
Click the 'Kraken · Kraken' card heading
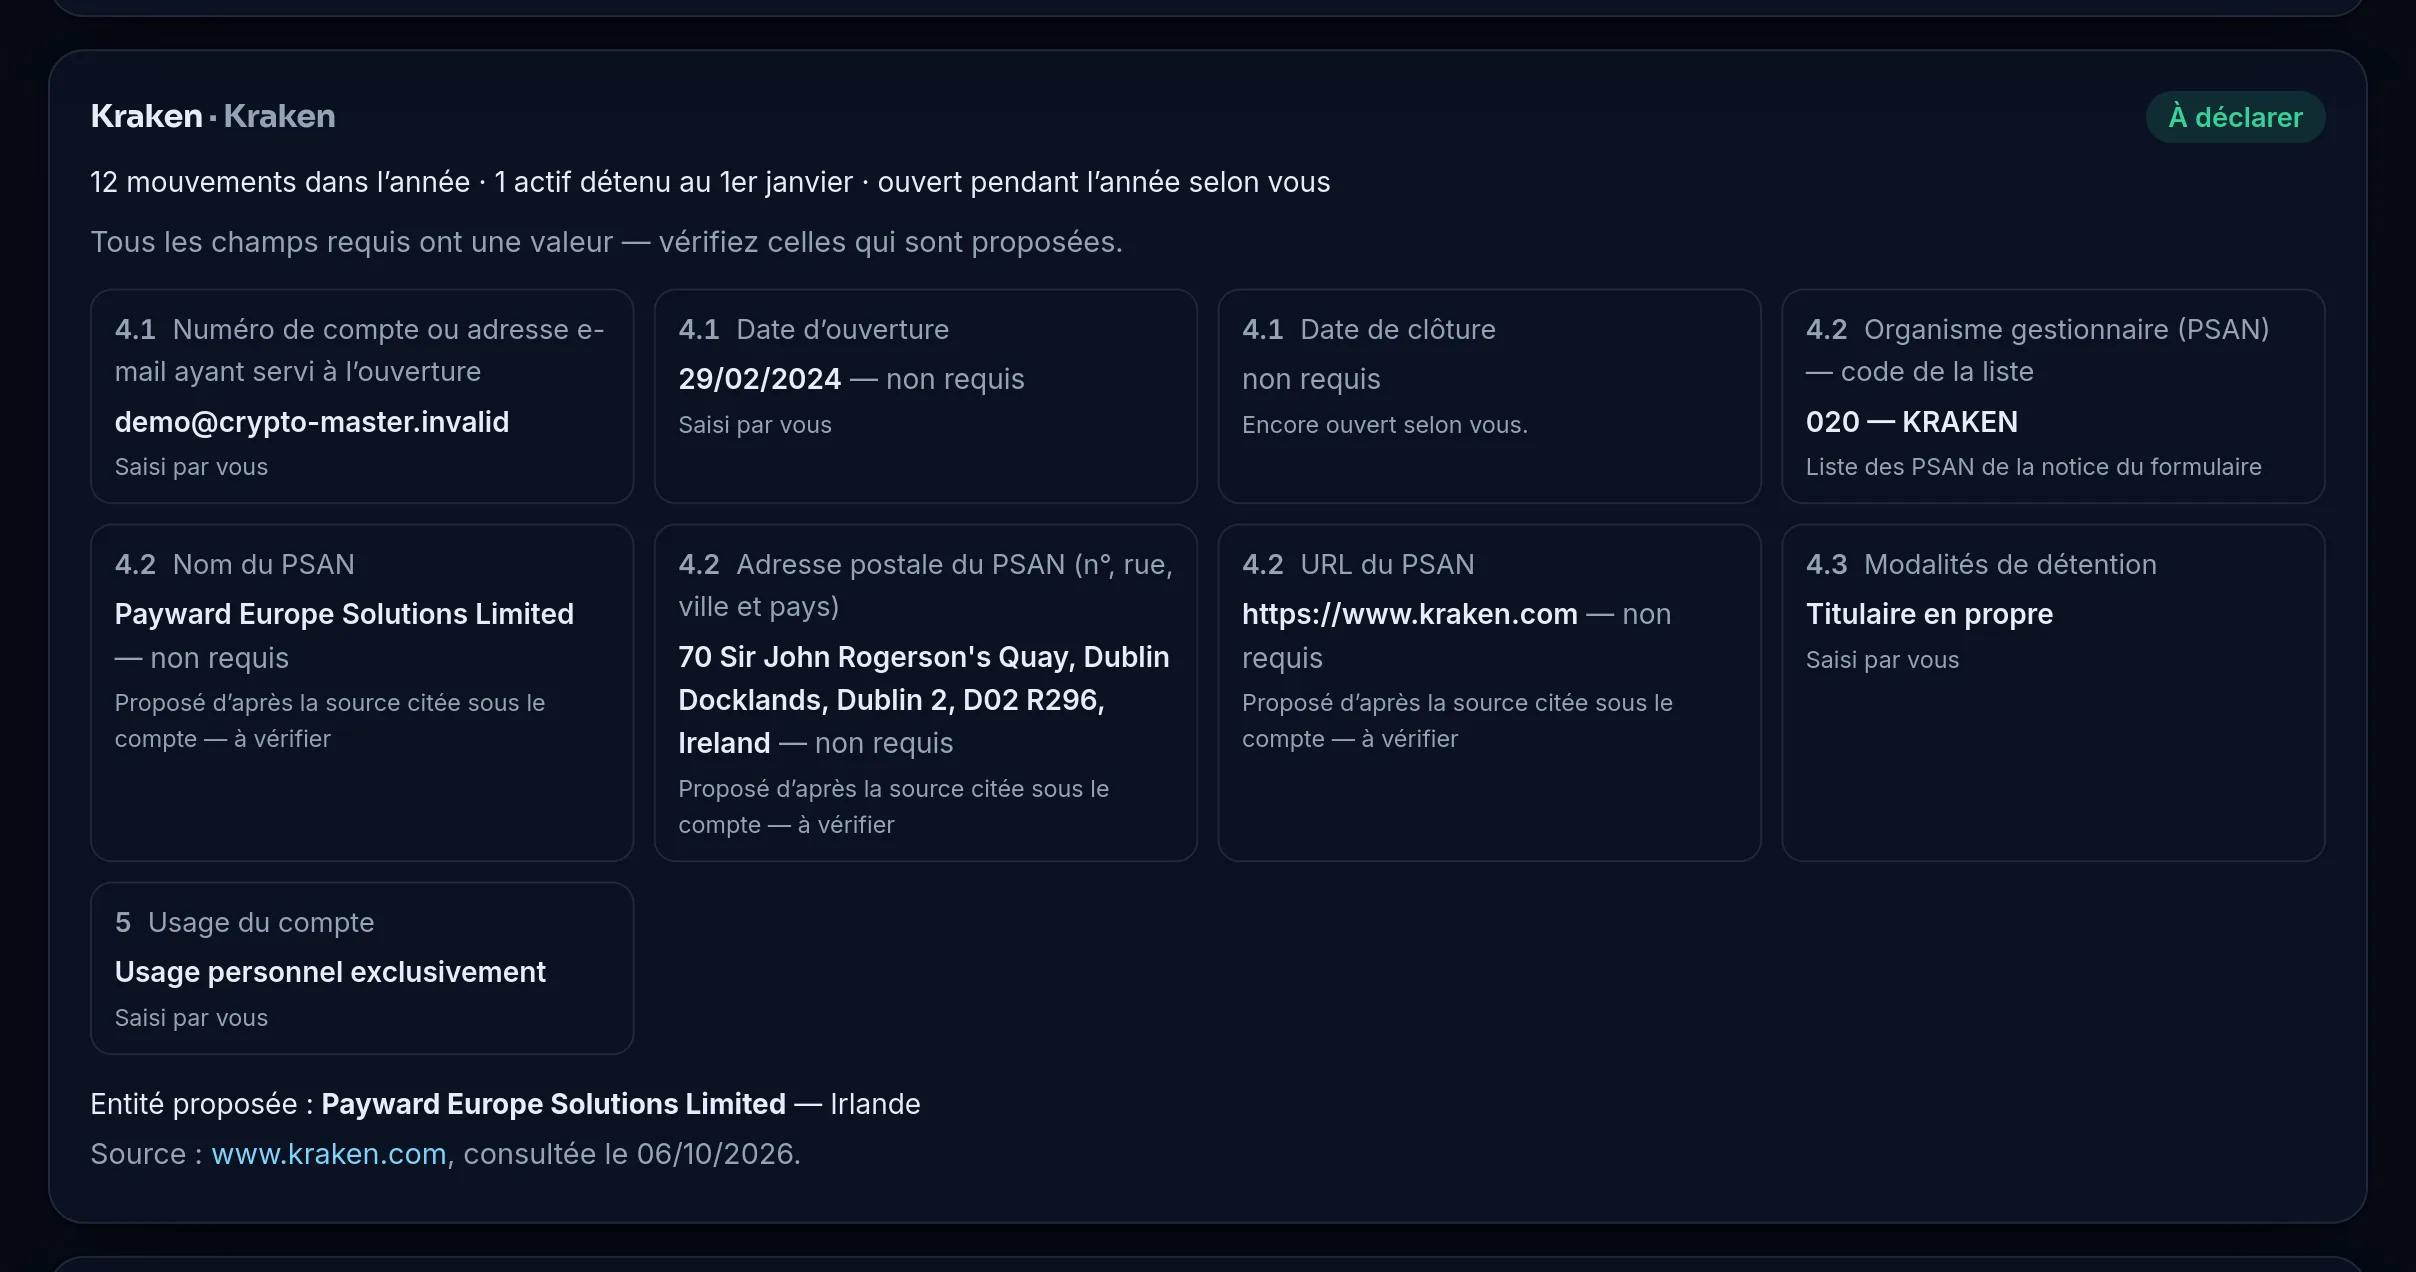tap(213, 116)
